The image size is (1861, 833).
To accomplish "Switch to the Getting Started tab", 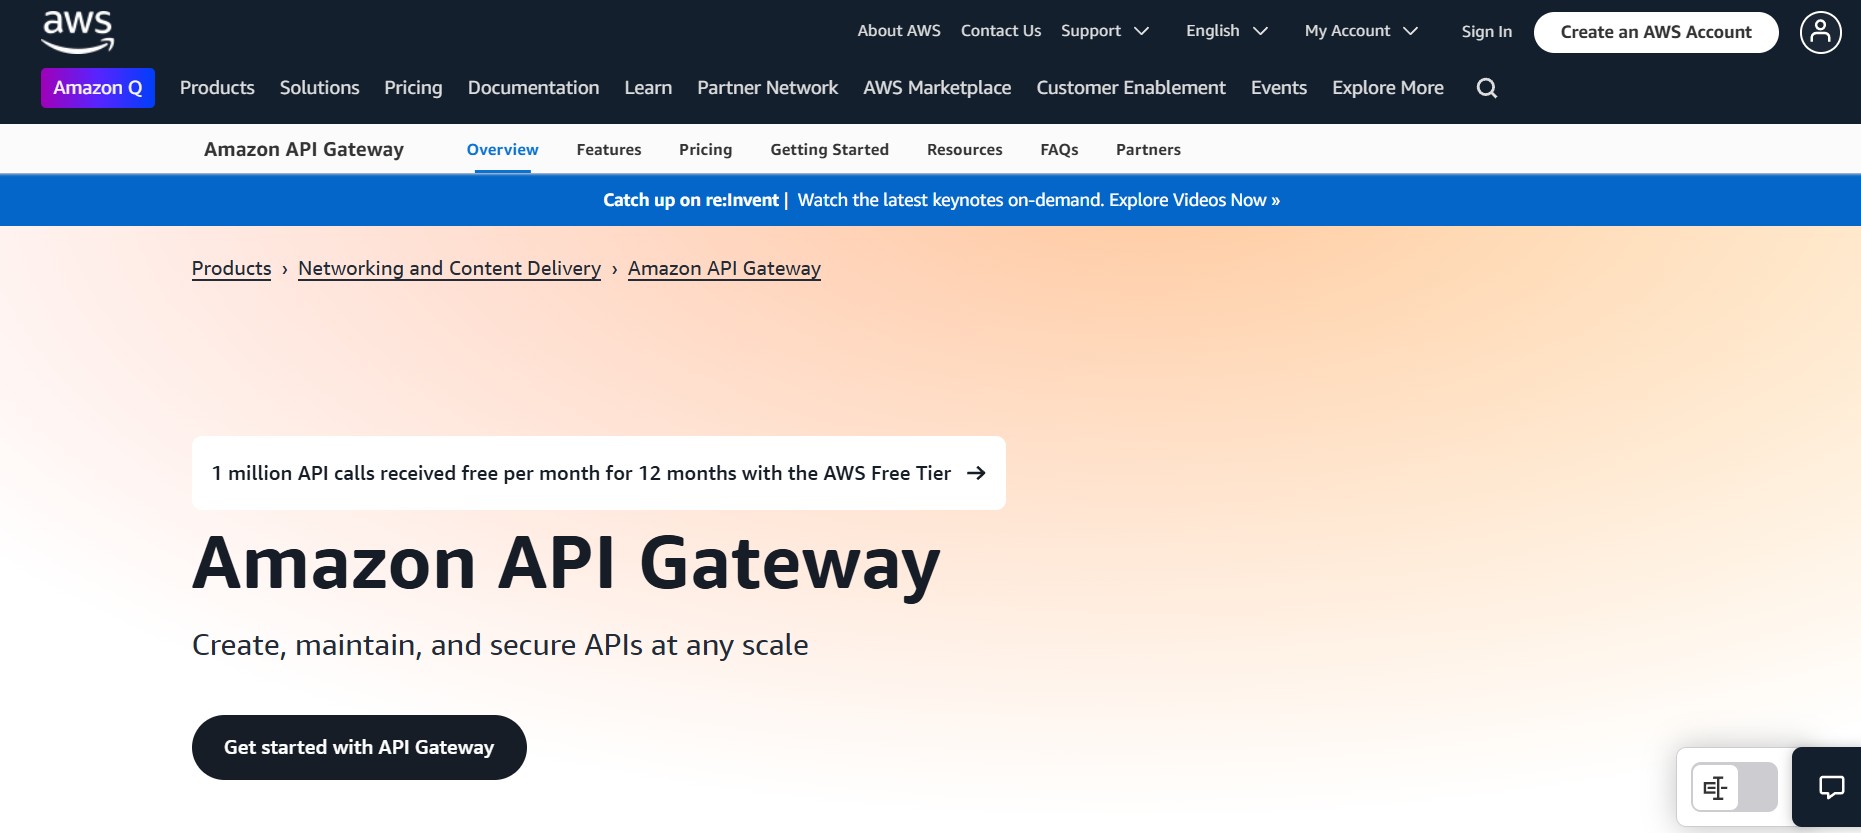I will click(x=829, y=150).
